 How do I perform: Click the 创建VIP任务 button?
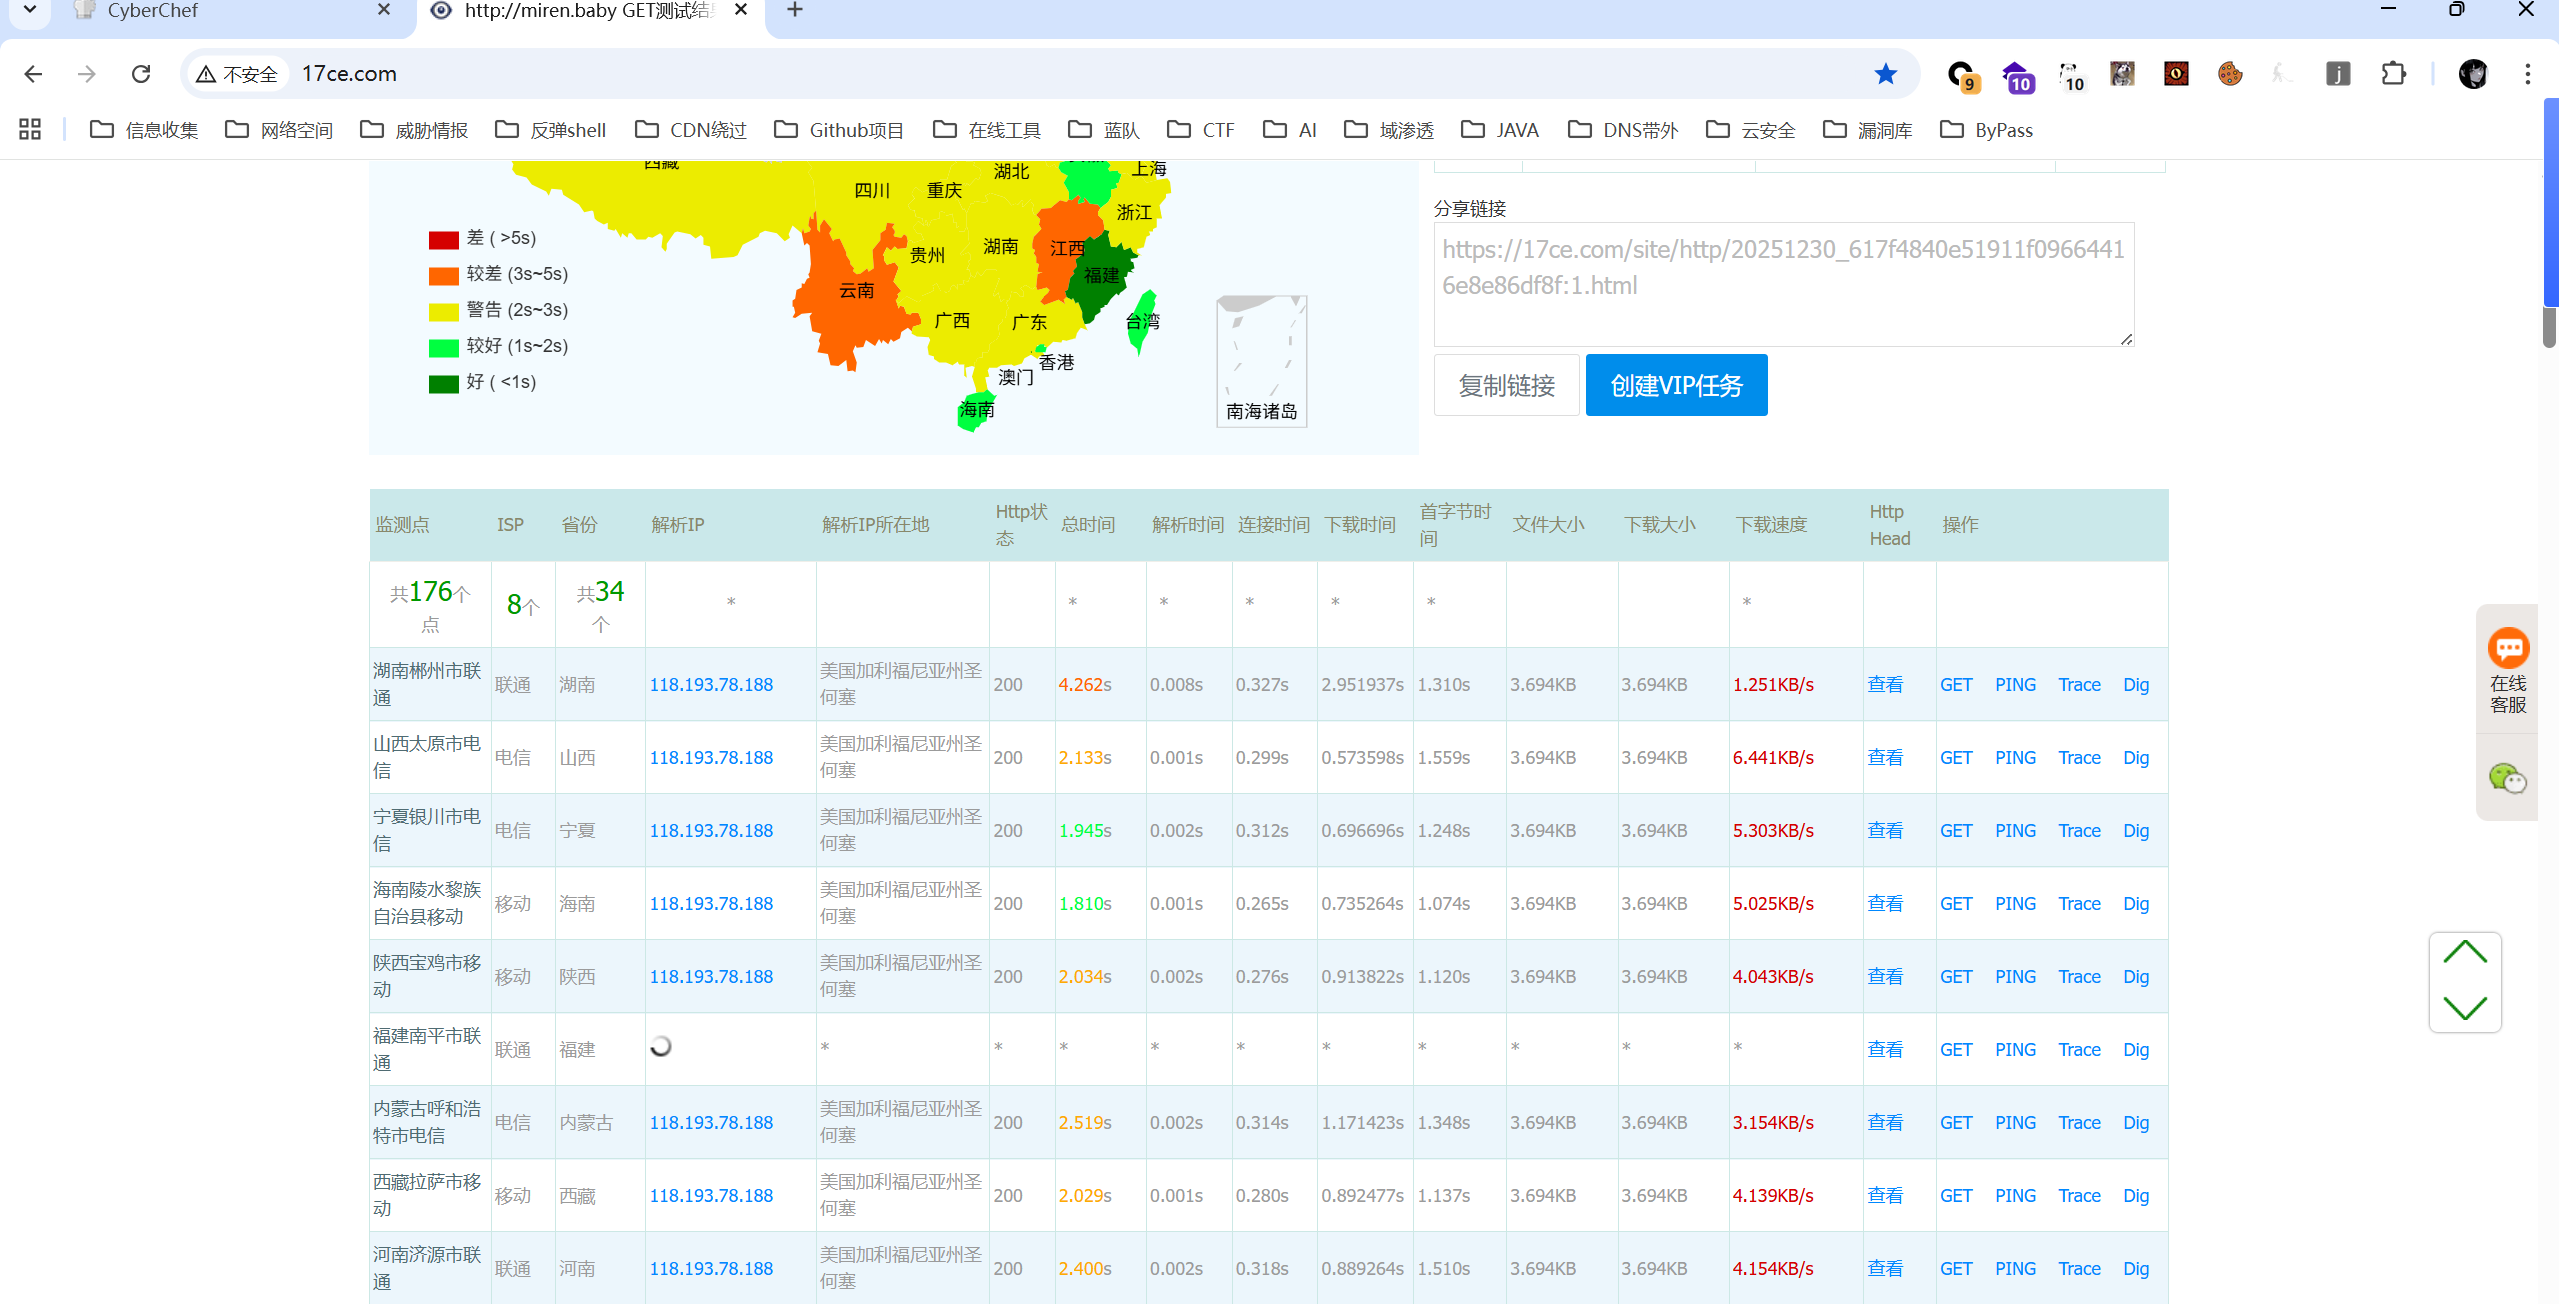coord(1676,385)
